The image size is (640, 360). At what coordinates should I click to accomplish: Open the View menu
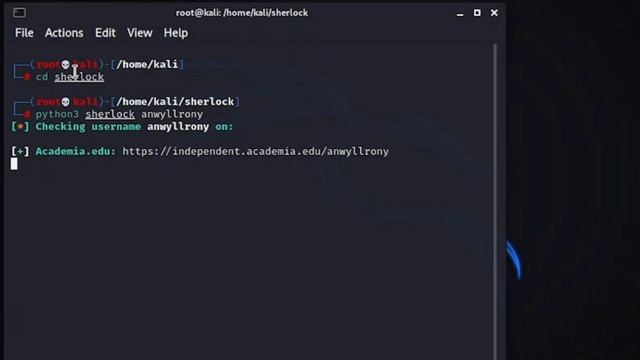(140, 33)
